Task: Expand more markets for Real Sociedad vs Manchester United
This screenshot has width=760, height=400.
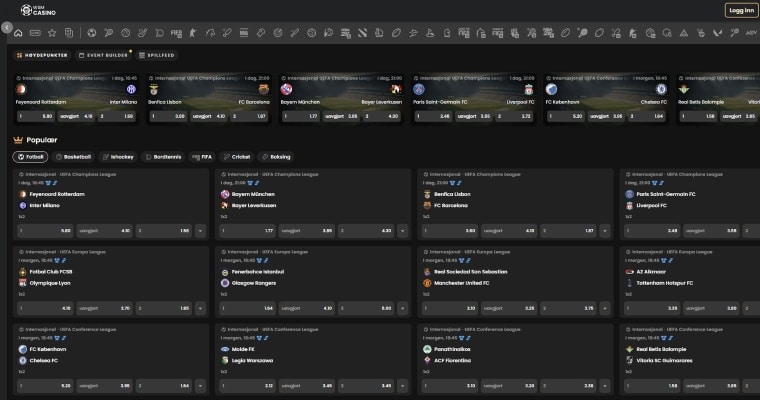Action: tap(605, 308)
